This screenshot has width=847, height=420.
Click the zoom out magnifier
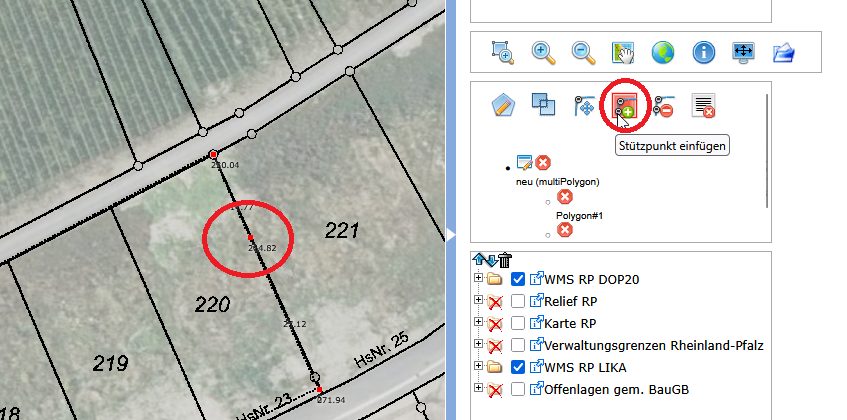point(583,52)
